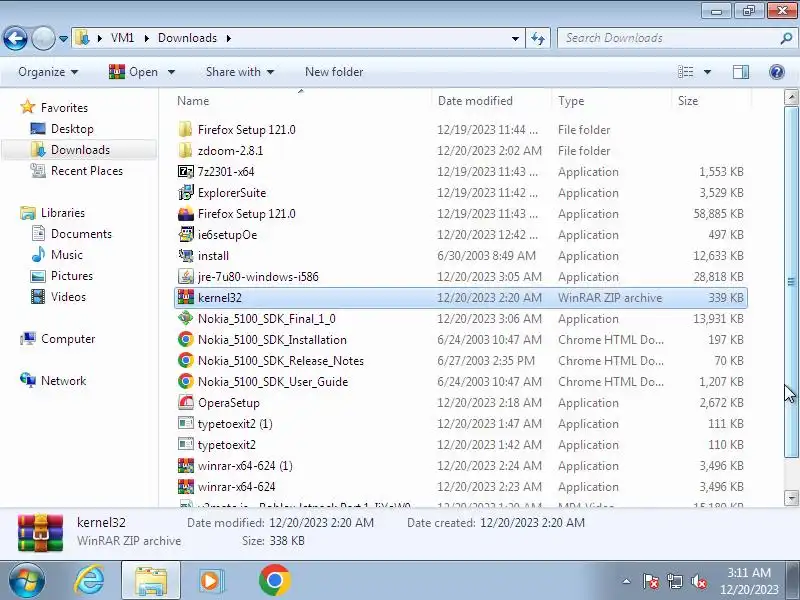The height and width of the screenshot is (600, 800).
Task: Open Videos library
Action: [68, 296]
